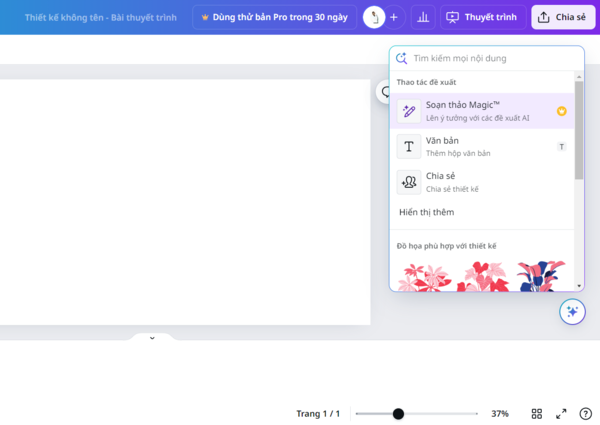Collapse page panel with the chevron handle
This screenshot has width=600, height=425.
(152, 337)
